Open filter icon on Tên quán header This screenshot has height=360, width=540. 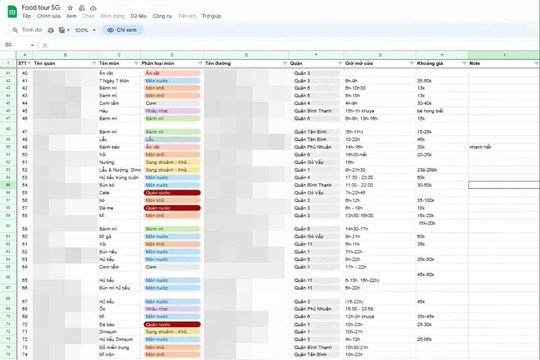coord(94,63)
